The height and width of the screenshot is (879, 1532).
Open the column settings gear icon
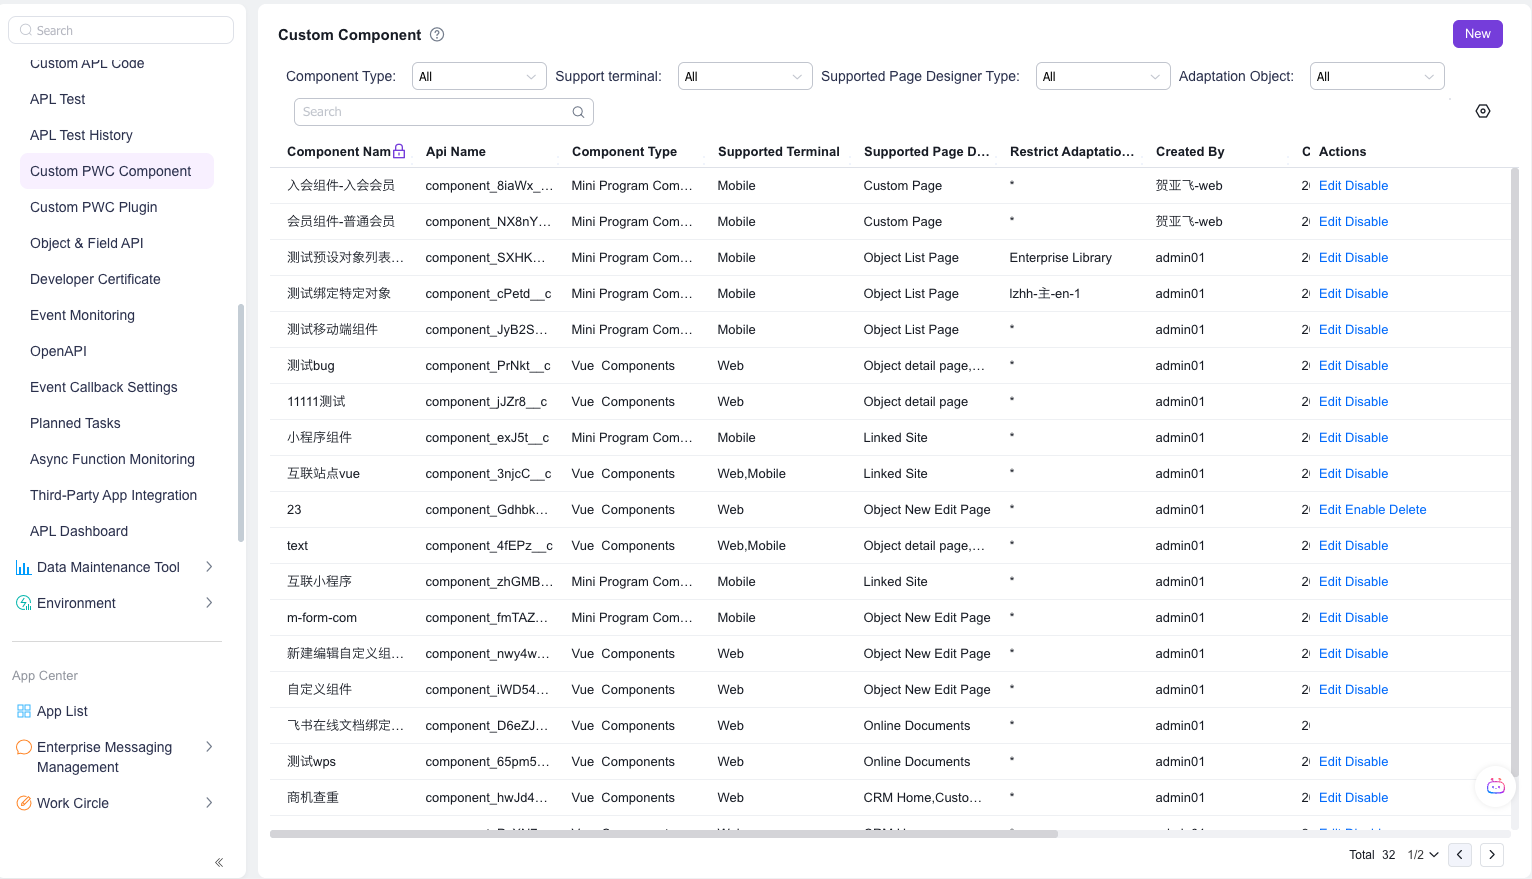1483,111
